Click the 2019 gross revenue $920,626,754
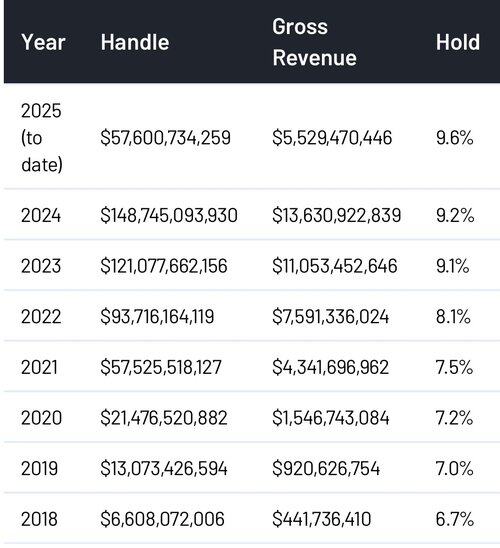The width and height of the screenshot is (500, 548). [326, 468]
